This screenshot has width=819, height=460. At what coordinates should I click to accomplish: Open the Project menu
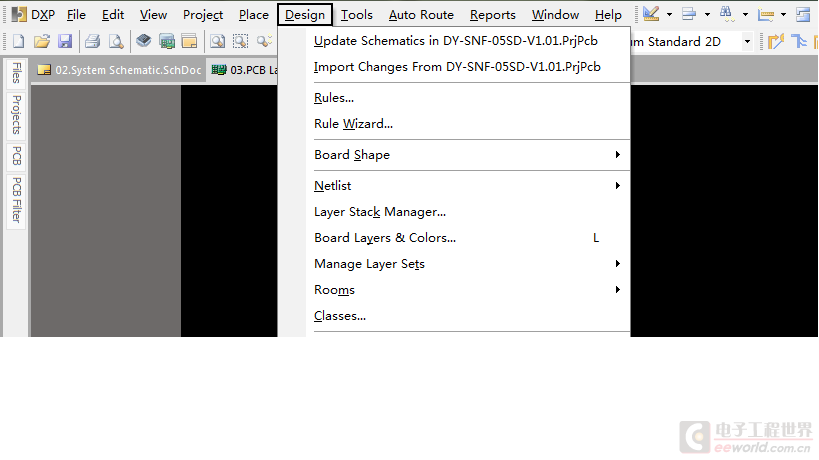pos(203,15)
